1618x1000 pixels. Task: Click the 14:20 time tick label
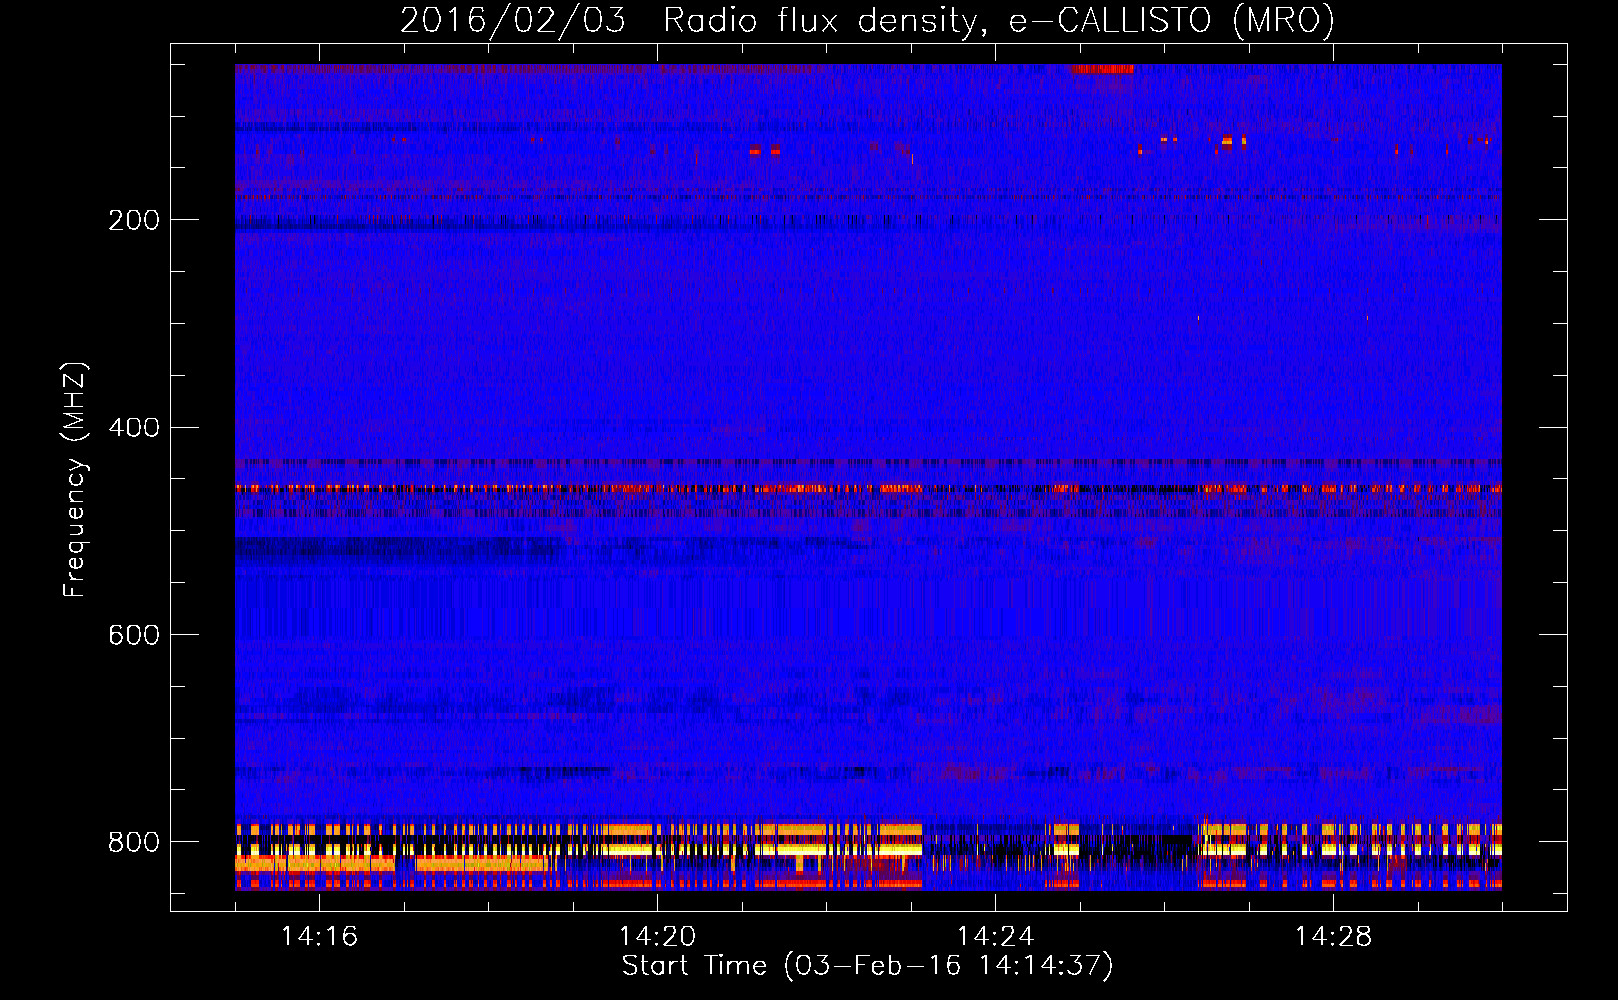click(657, 937)
